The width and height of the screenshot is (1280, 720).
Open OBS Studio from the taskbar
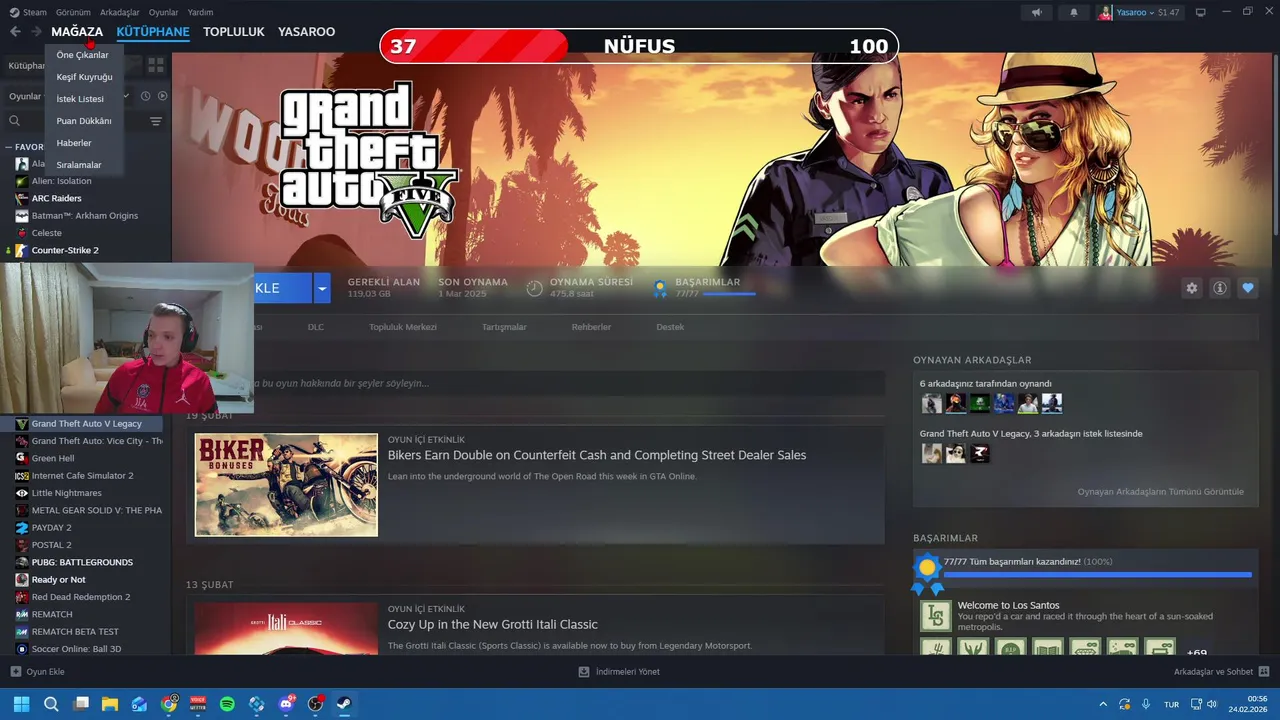tap(315, 704)
